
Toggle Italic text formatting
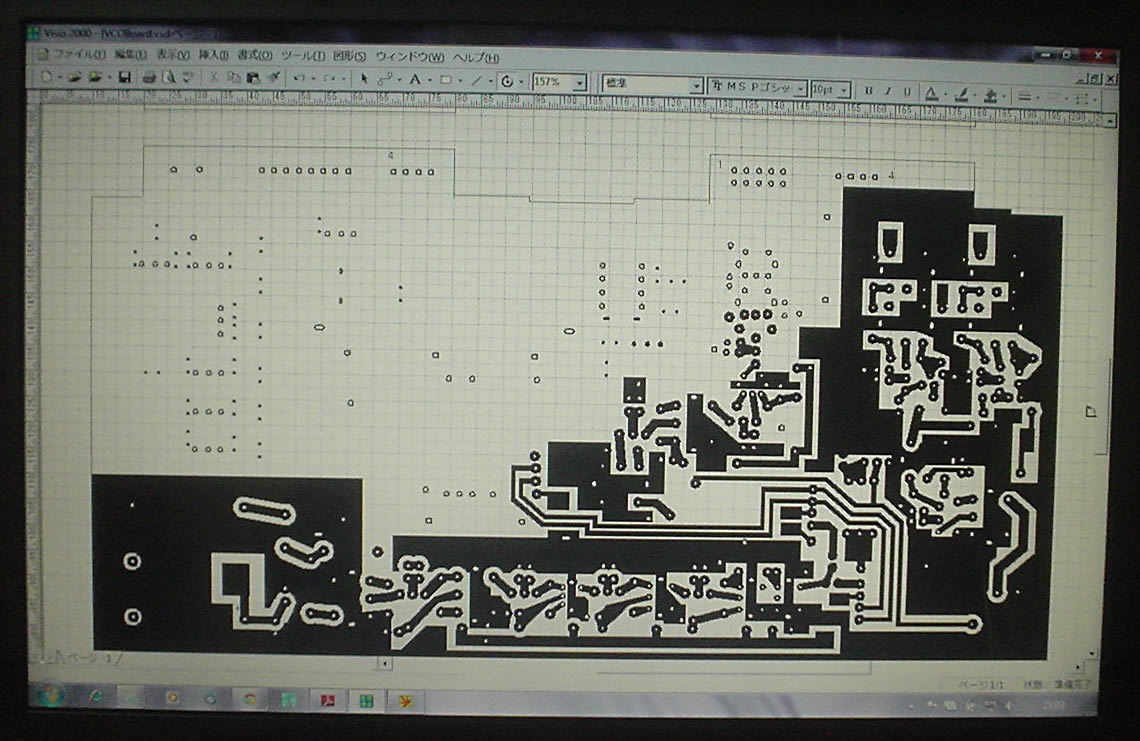pyautogui.click(x=887, y=91)
